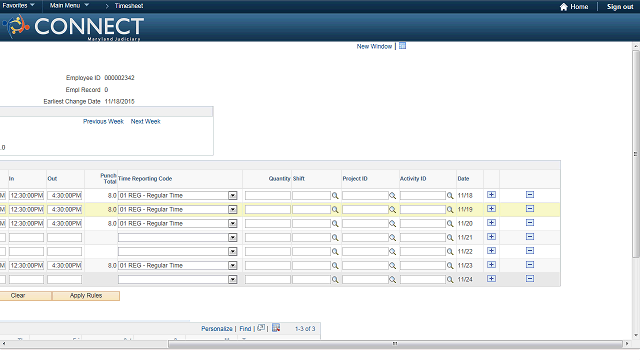The width and height of the screenshot is (640, 360).
Task: Click the Earliest Change Date 11/18/2015
Action: coord(119,101)
